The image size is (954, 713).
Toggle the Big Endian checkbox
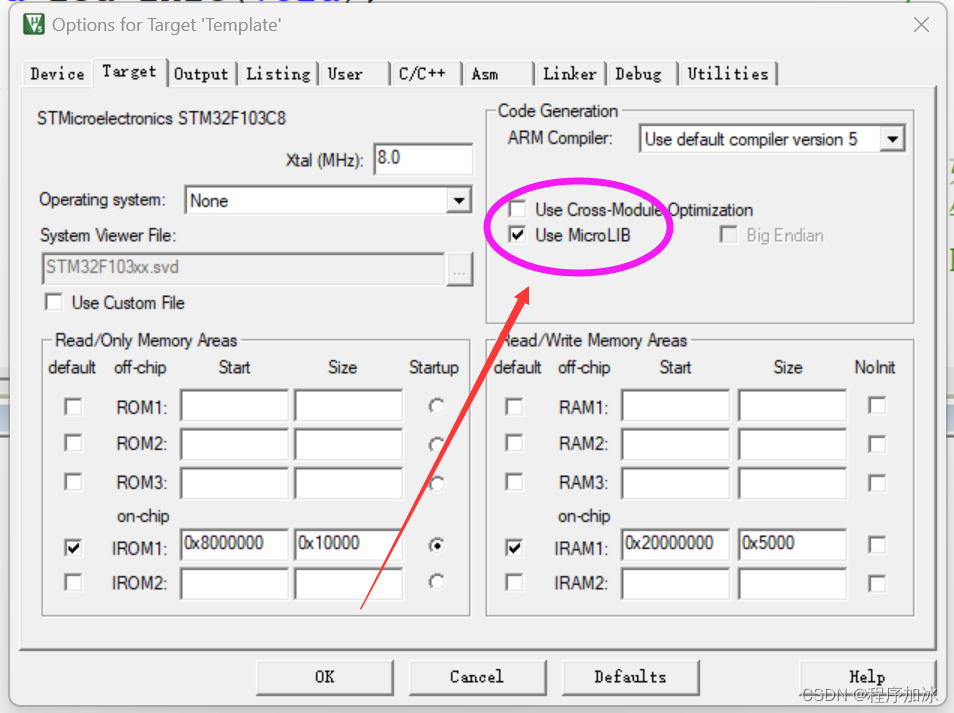click(x=728, y=235)
